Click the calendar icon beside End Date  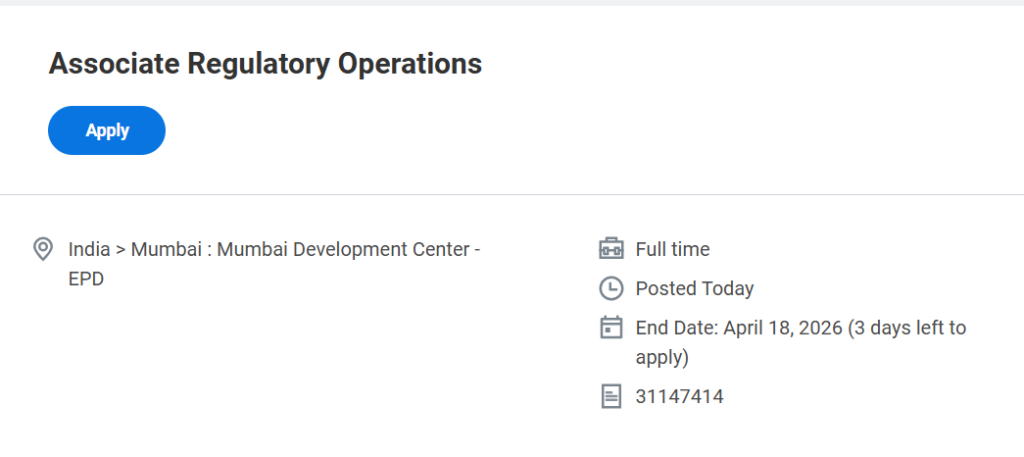tap(610, 328)
